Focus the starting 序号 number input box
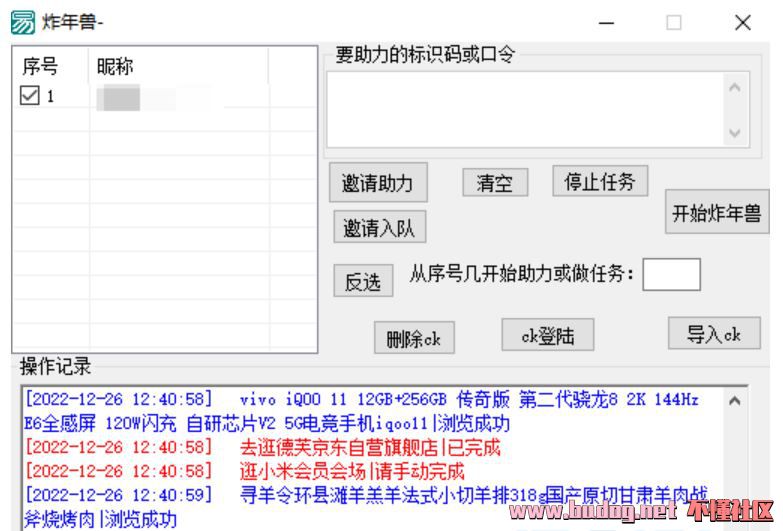 coord(671,275)
